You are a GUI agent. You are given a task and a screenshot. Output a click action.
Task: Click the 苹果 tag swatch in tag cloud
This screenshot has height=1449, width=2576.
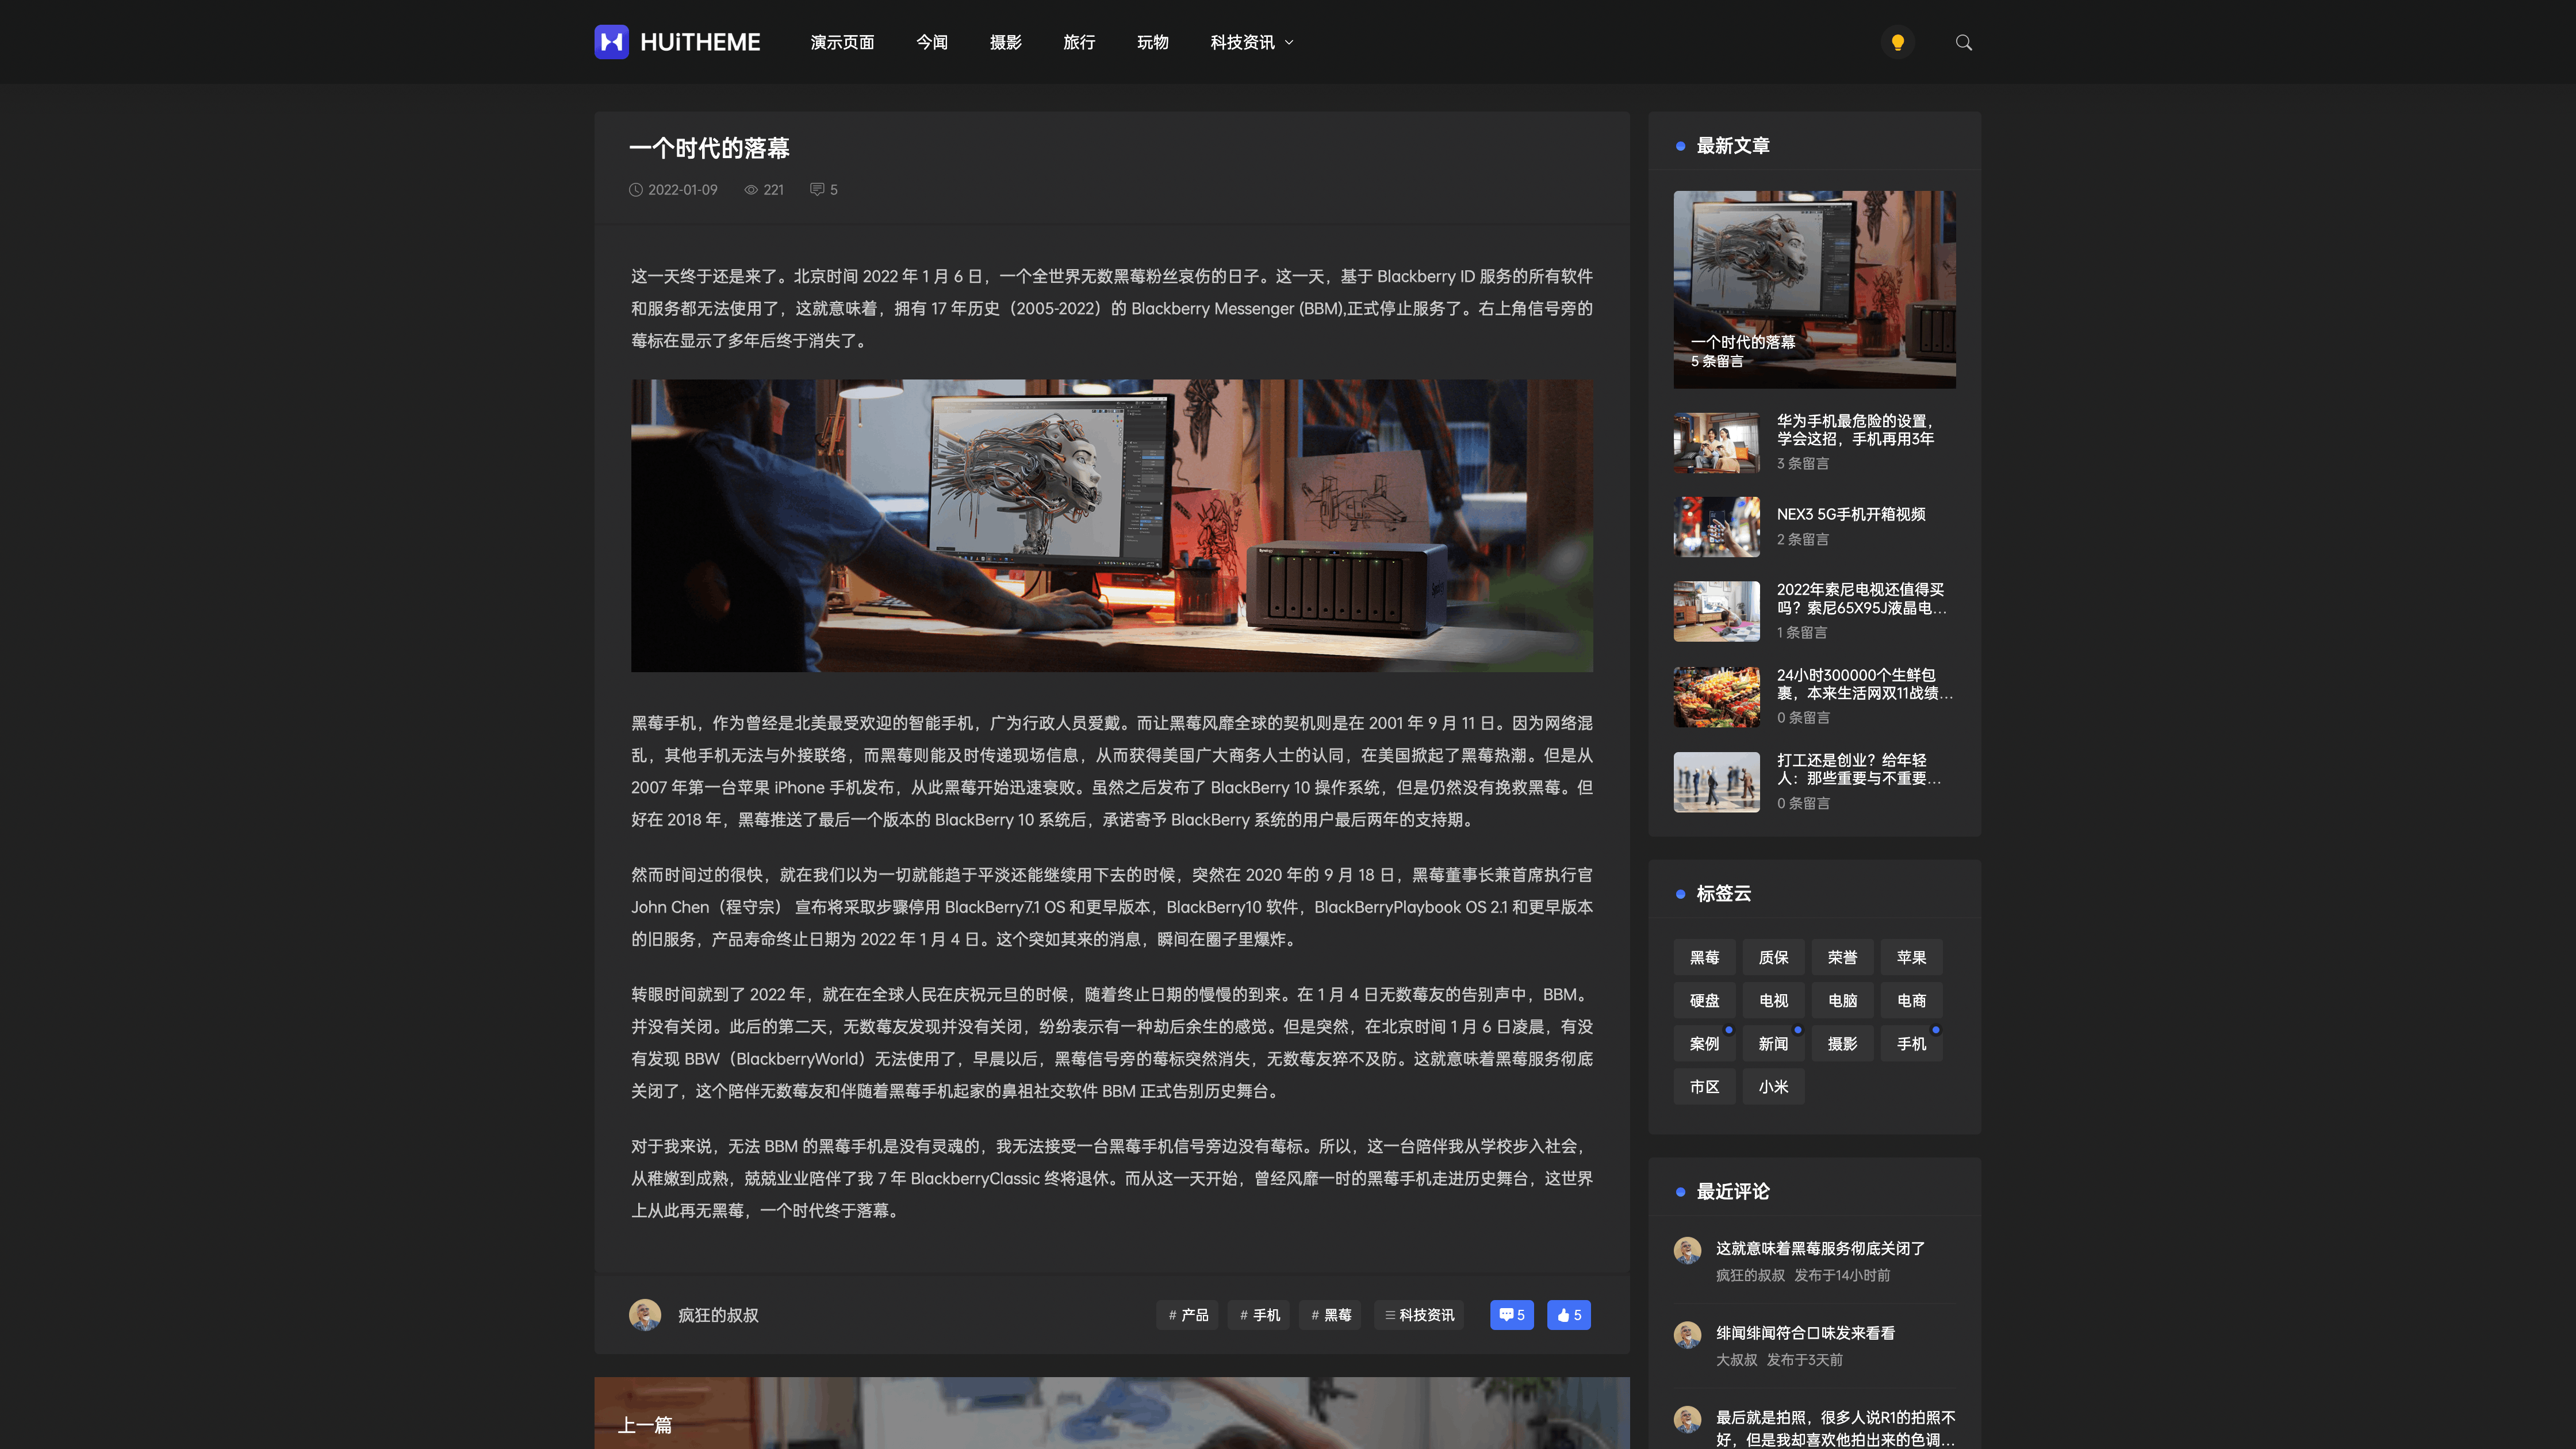click(1910, 957)
